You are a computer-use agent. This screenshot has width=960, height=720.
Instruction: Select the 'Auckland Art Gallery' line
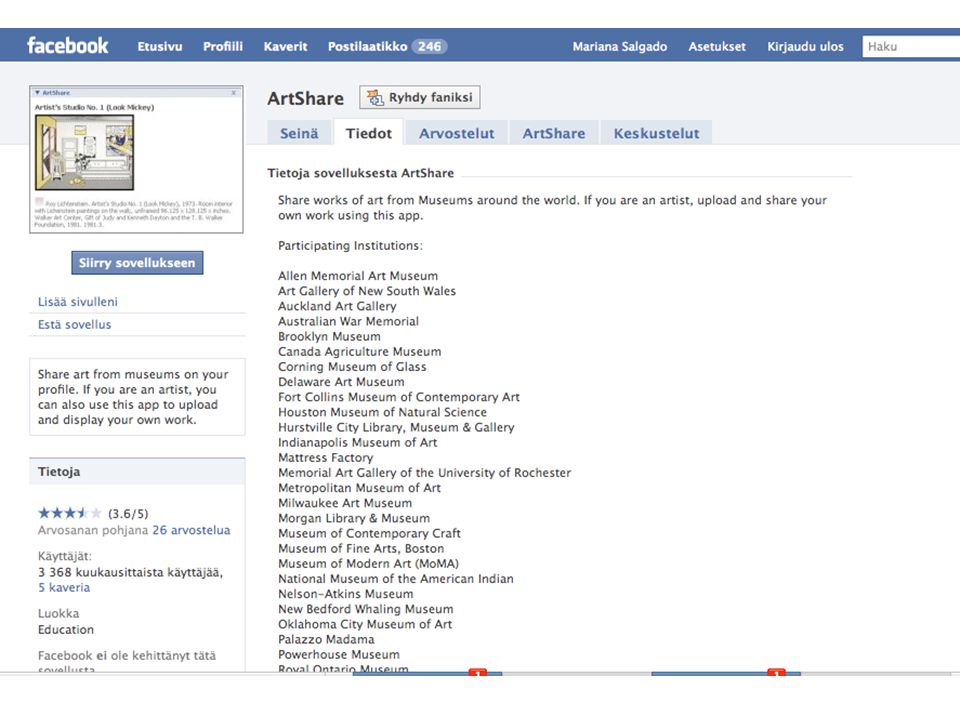(x=337, y=306)
